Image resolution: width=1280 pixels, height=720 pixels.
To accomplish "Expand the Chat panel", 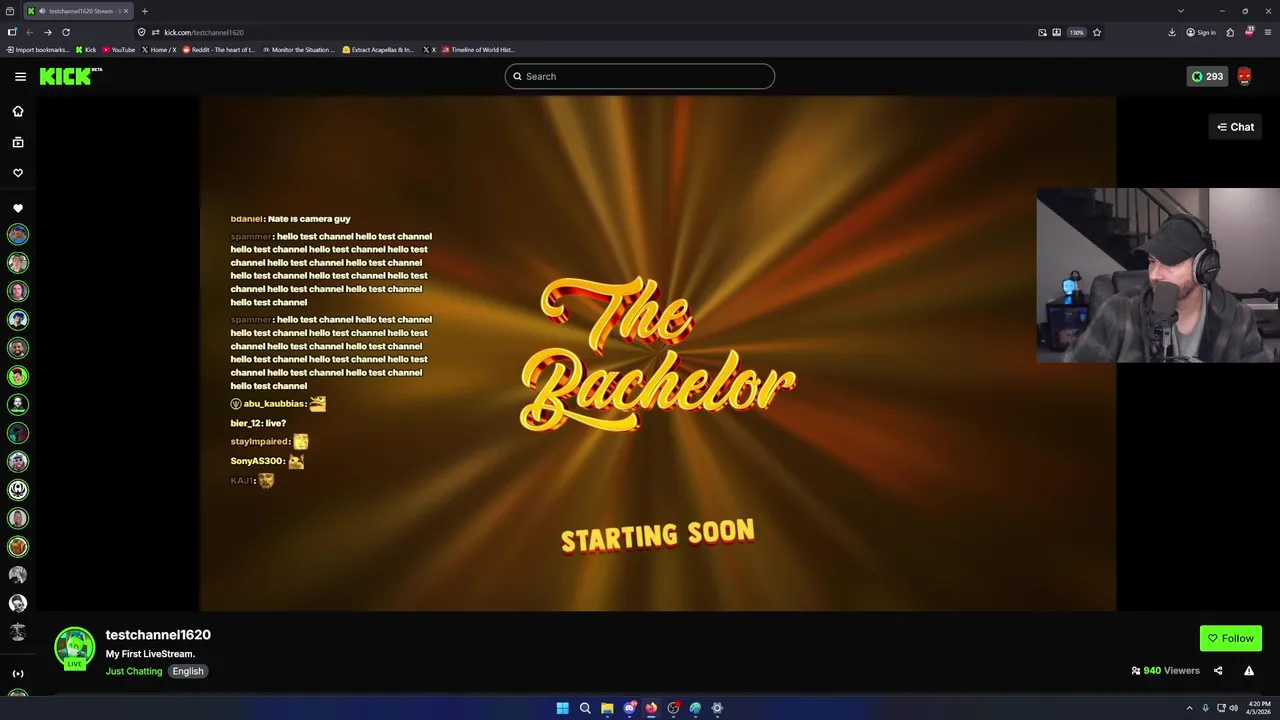I will (1235, 127).
